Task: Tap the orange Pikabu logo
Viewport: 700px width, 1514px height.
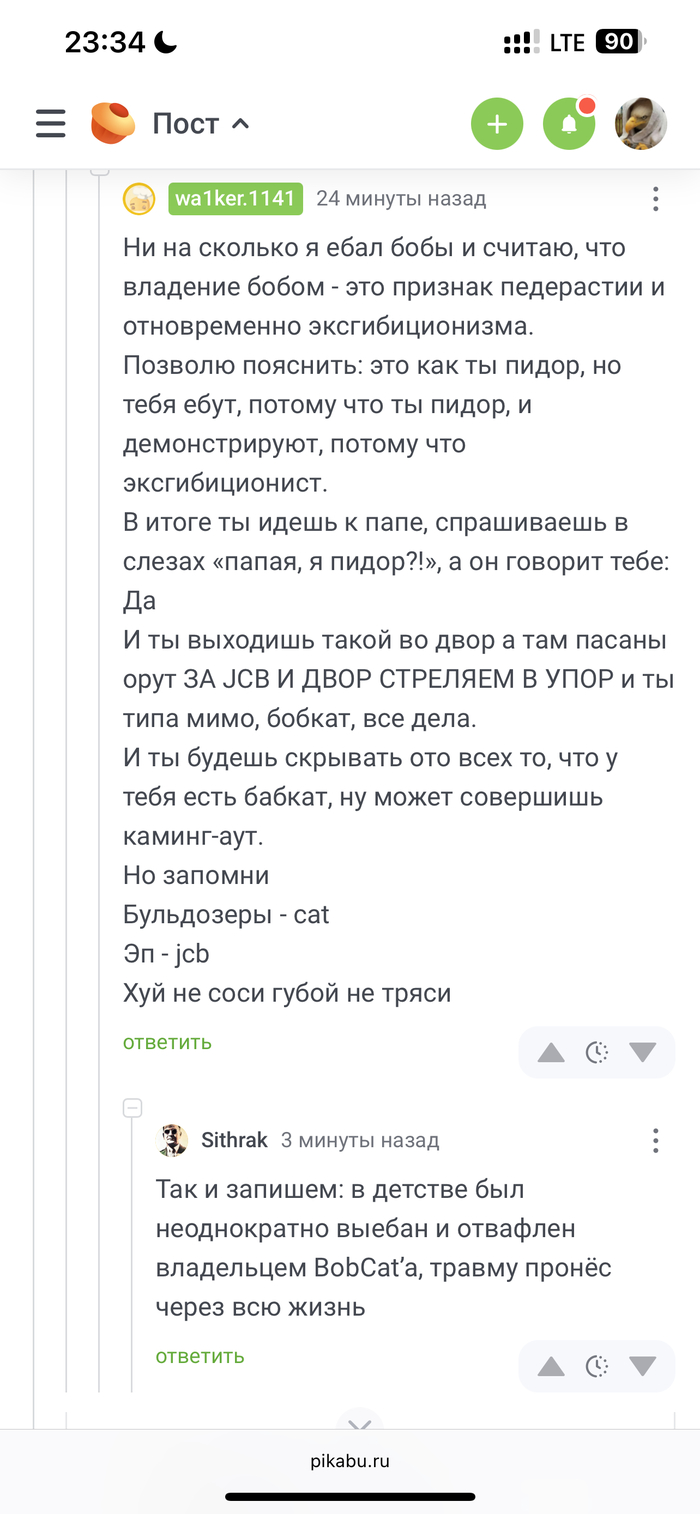Action: pyautogui.click(x=113, y=124)
